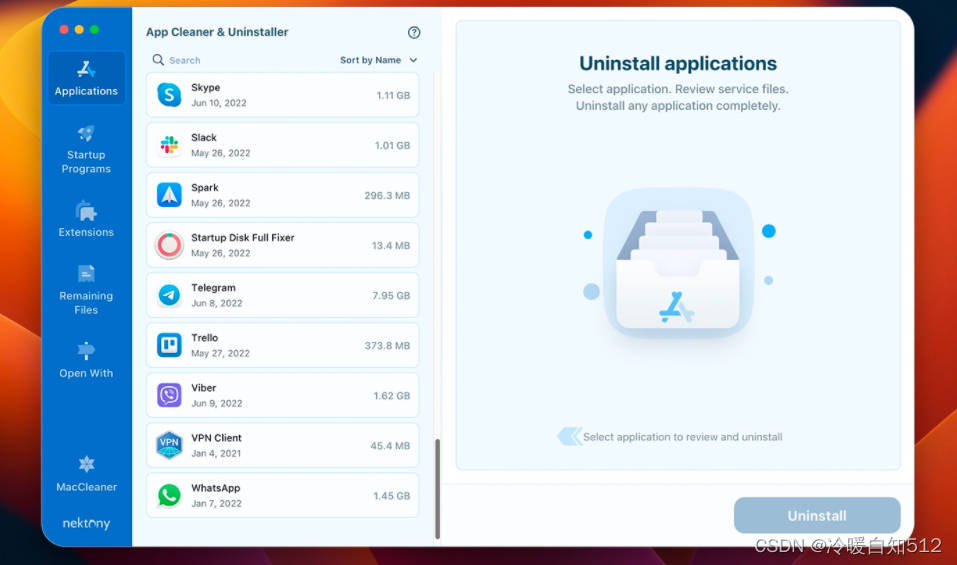Select the Slack app icon
957x565 pixels.
(169, 145)
